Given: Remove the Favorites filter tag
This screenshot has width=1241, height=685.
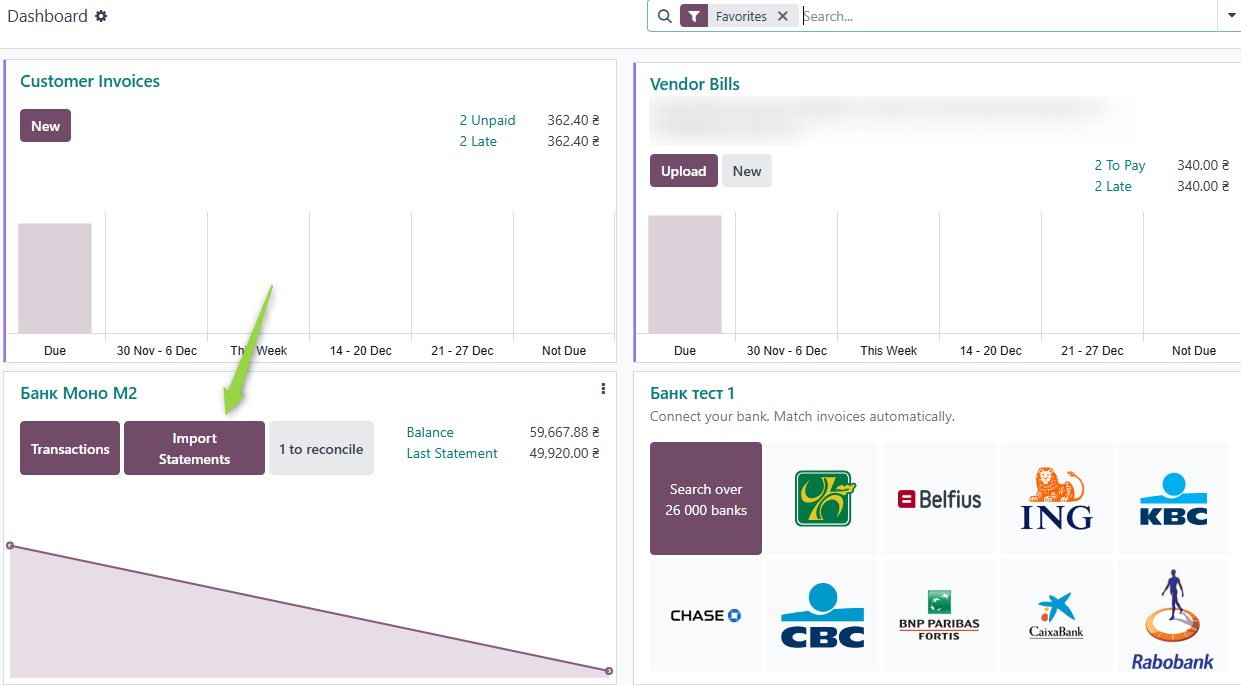Looking at the screenshot, I should coord(783,16).
